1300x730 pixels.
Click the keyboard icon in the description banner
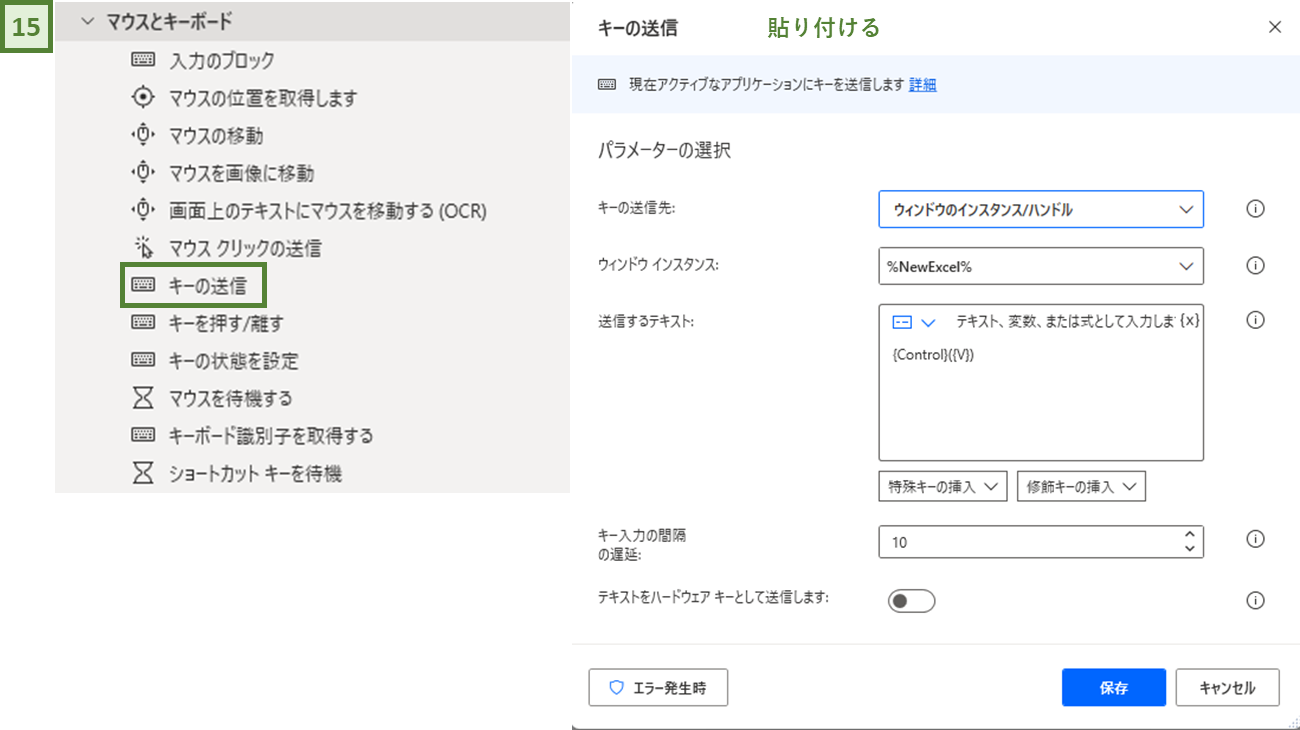click(x=607, y=85)
